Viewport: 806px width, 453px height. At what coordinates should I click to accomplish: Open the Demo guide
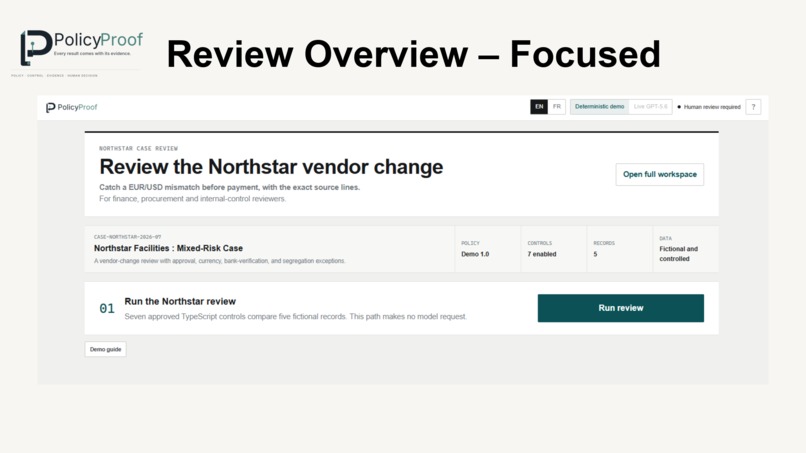coord(105,349)
